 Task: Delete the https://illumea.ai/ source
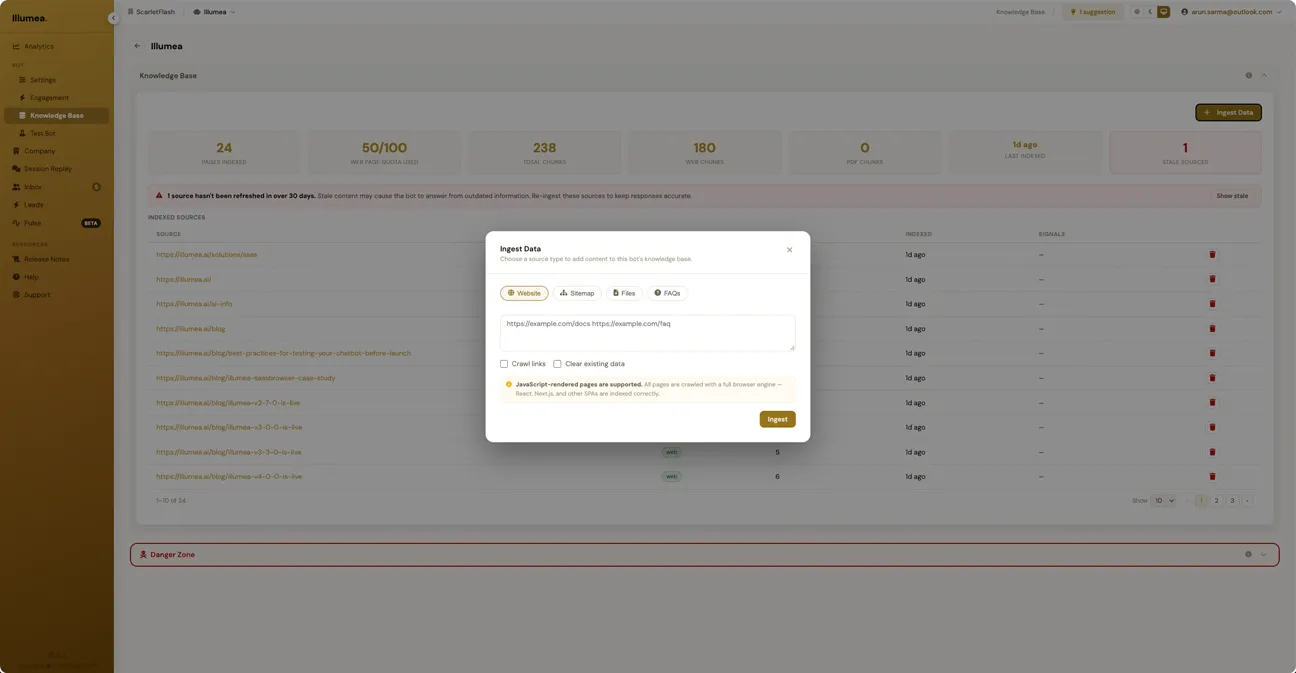coord(1212,279)
